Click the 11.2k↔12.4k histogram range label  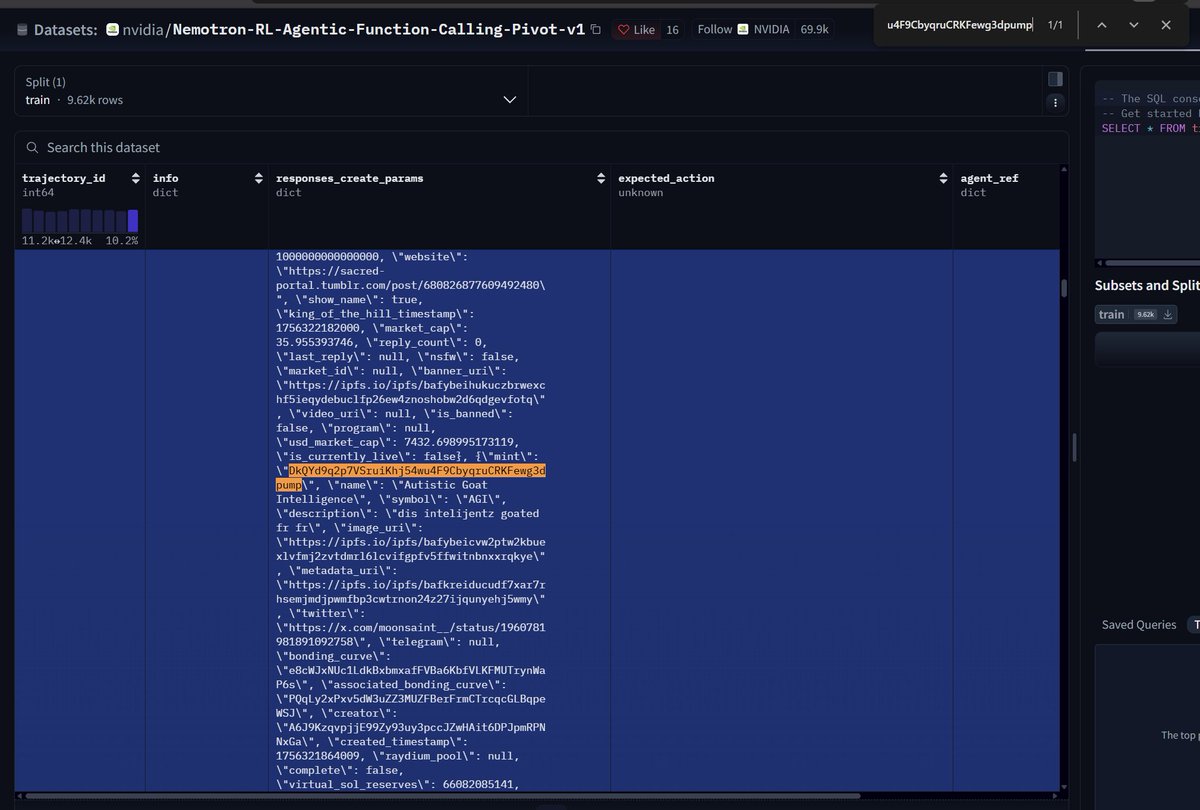click(58, 240)
